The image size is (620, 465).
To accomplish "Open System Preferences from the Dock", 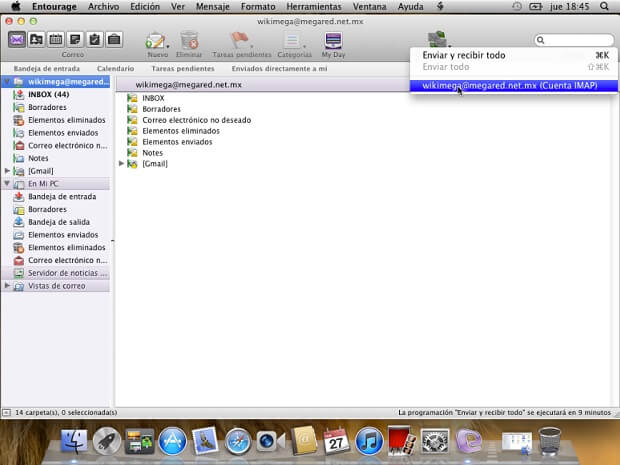I will pos(435,441).
